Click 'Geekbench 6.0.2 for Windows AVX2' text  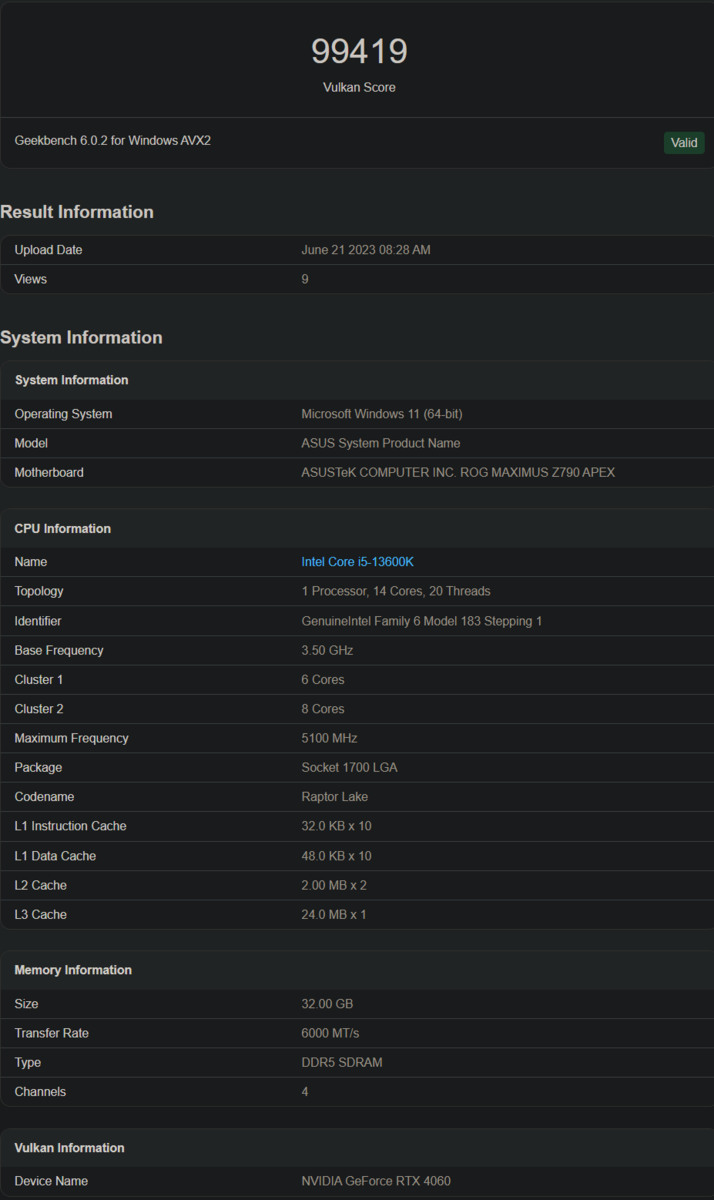[x=112, y=141]
